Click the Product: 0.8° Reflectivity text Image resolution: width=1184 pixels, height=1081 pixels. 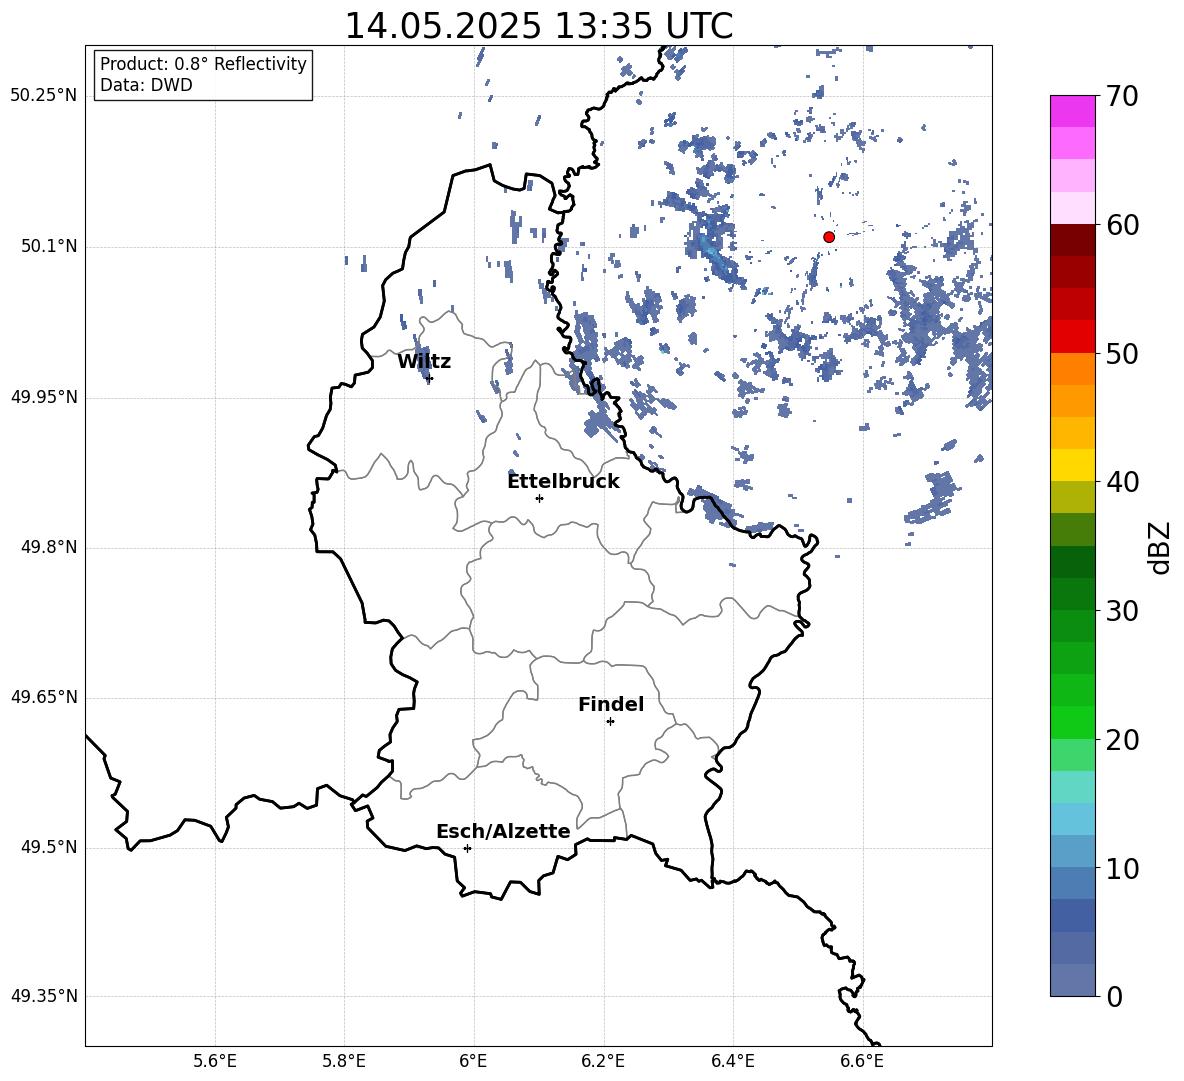203,64
